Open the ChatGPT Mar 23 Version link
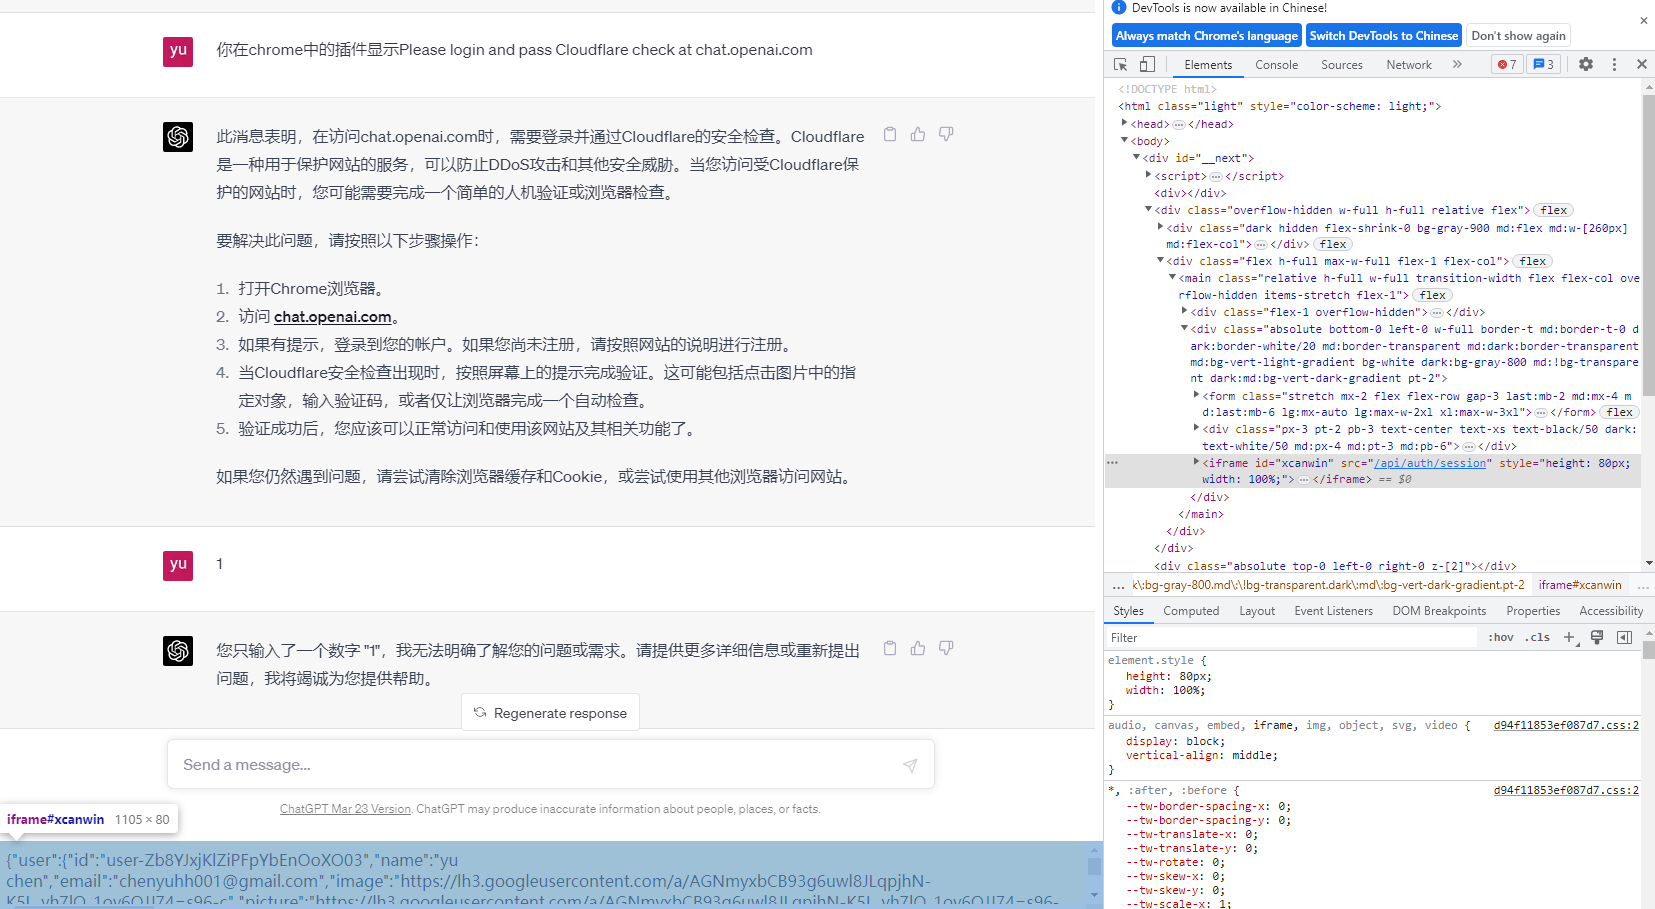Screen dimensions: 1655x909 click(344, 808)
